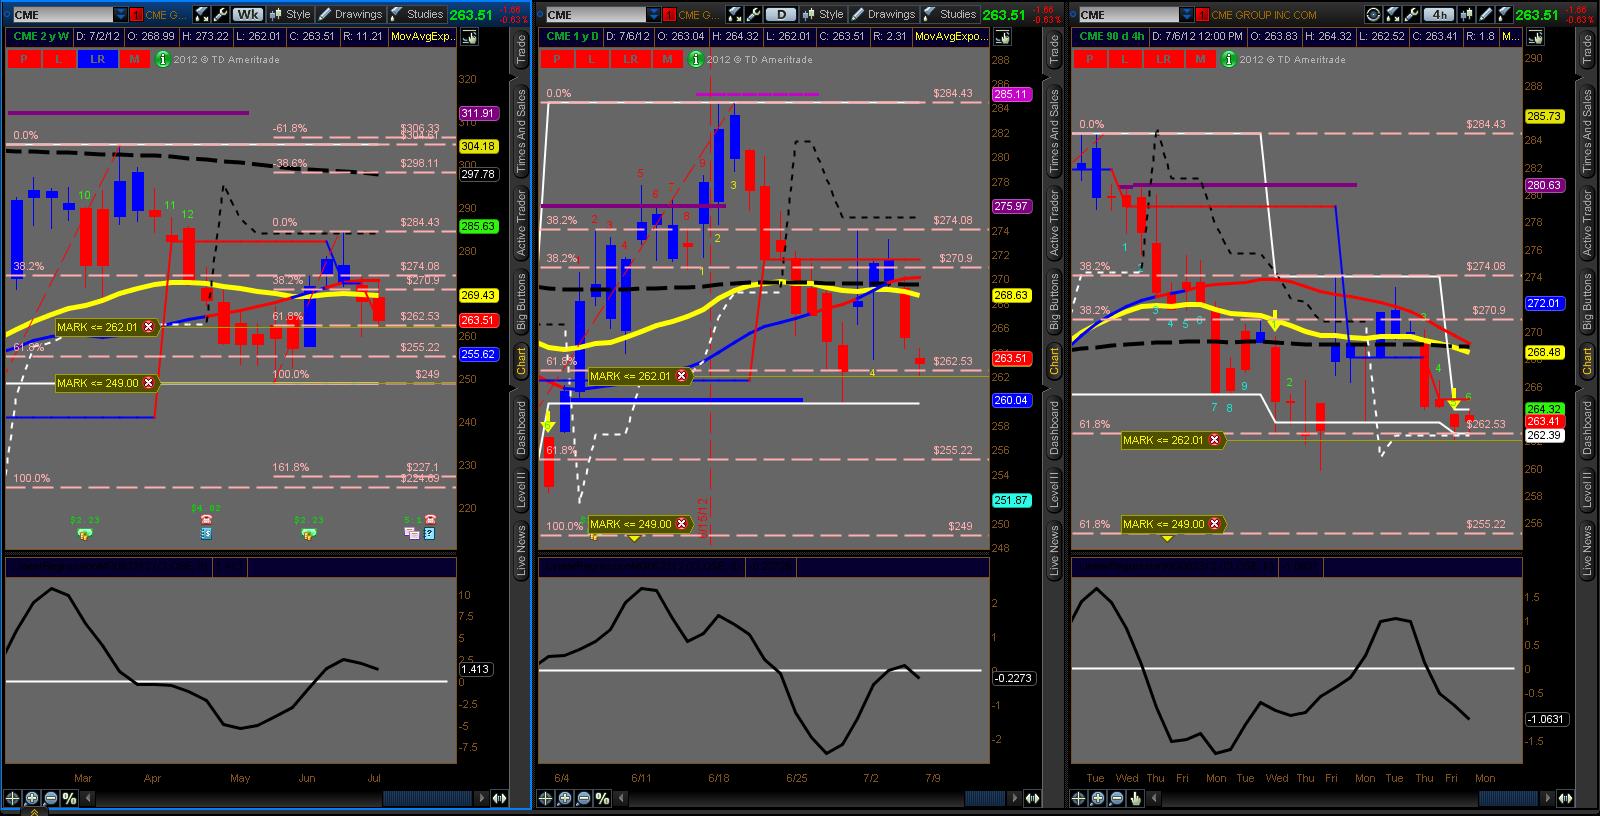Open chart settings wrench in daily chart
This screenshot has height=816, width=1600.
(753, 14)
